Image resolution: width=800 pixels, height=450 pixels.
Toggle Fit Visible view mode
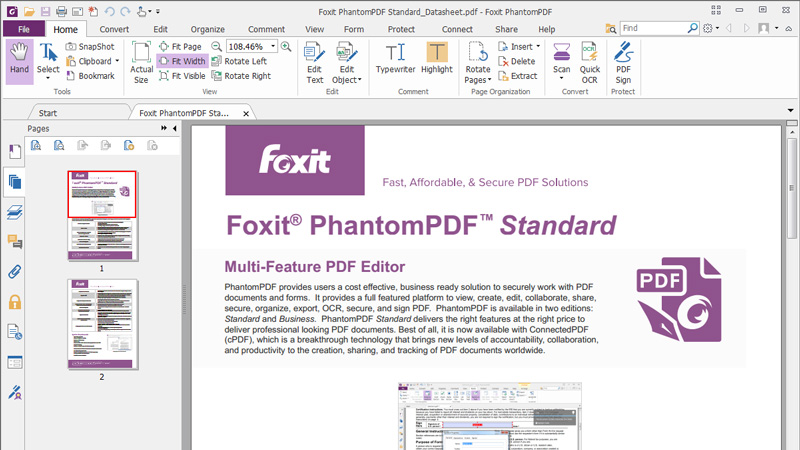182,76
